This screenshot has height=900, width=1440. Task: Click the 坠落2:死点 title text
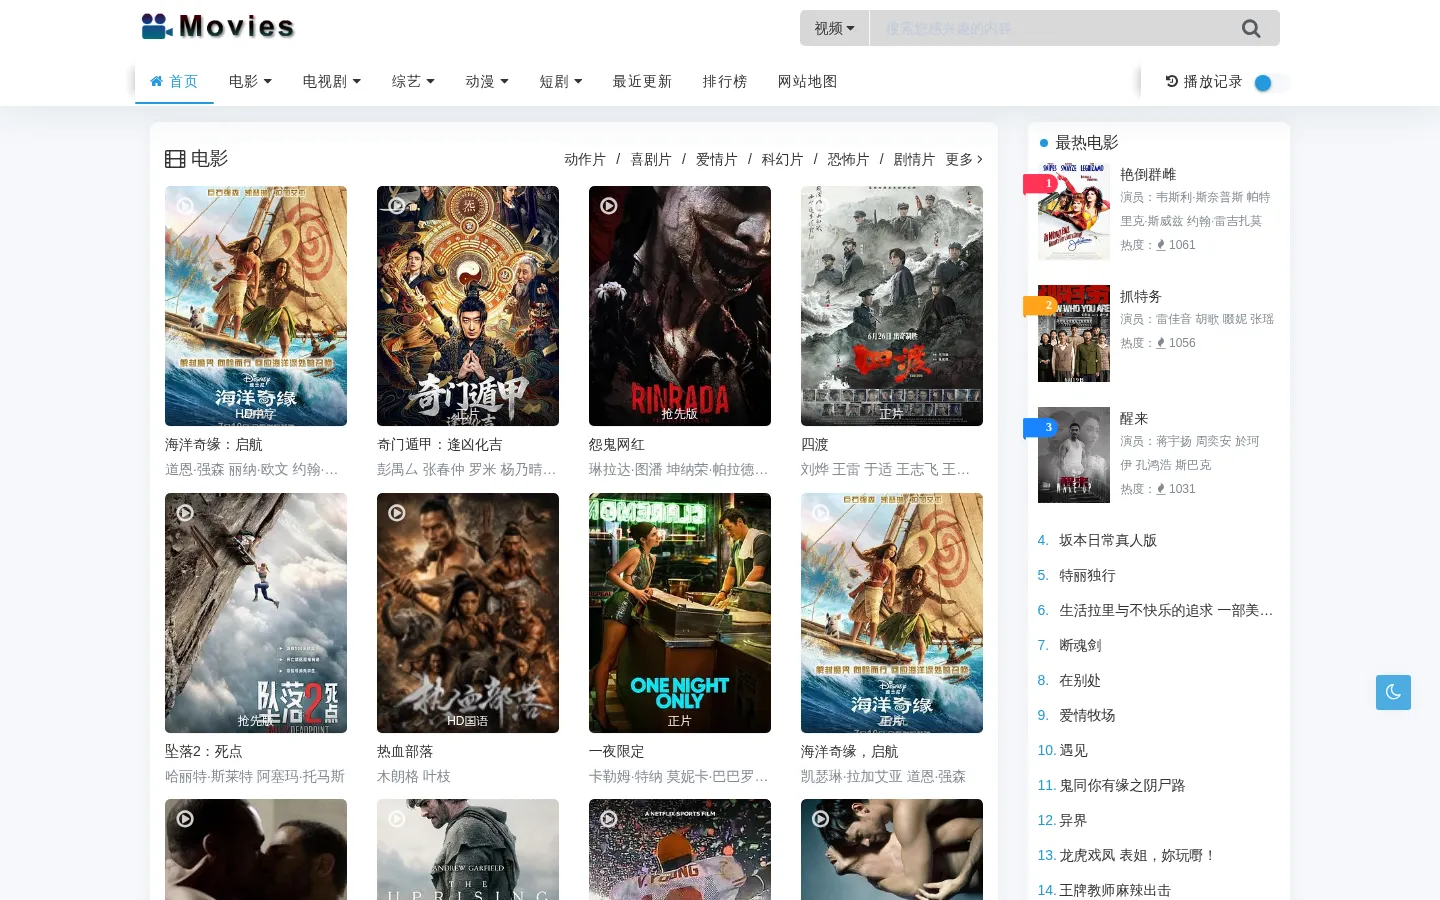(x=204, y=751)
